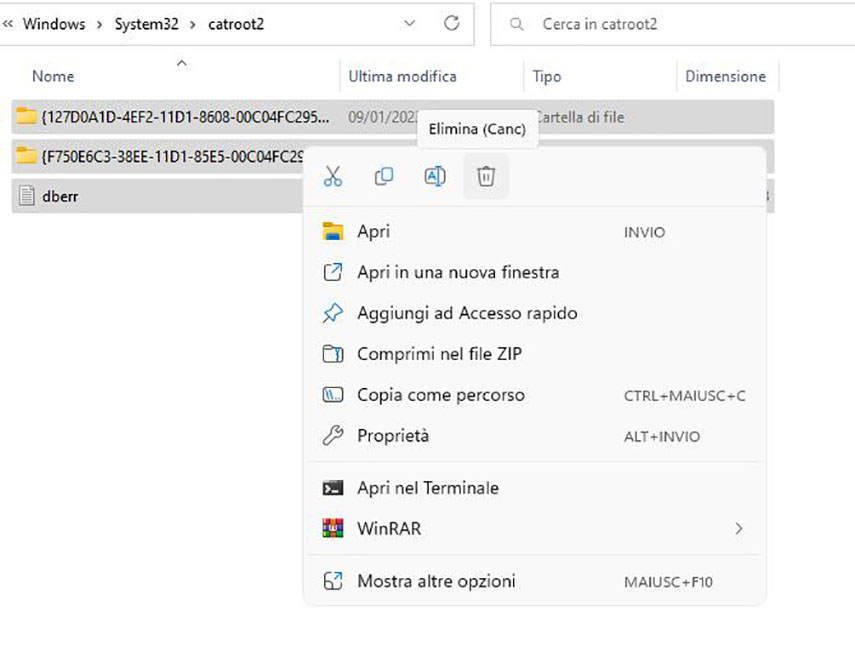Image resolution: width=855 pixels, height=646 pixels.
Task: Click the Terminal icon in context menu
Action: tap(333, 488)
